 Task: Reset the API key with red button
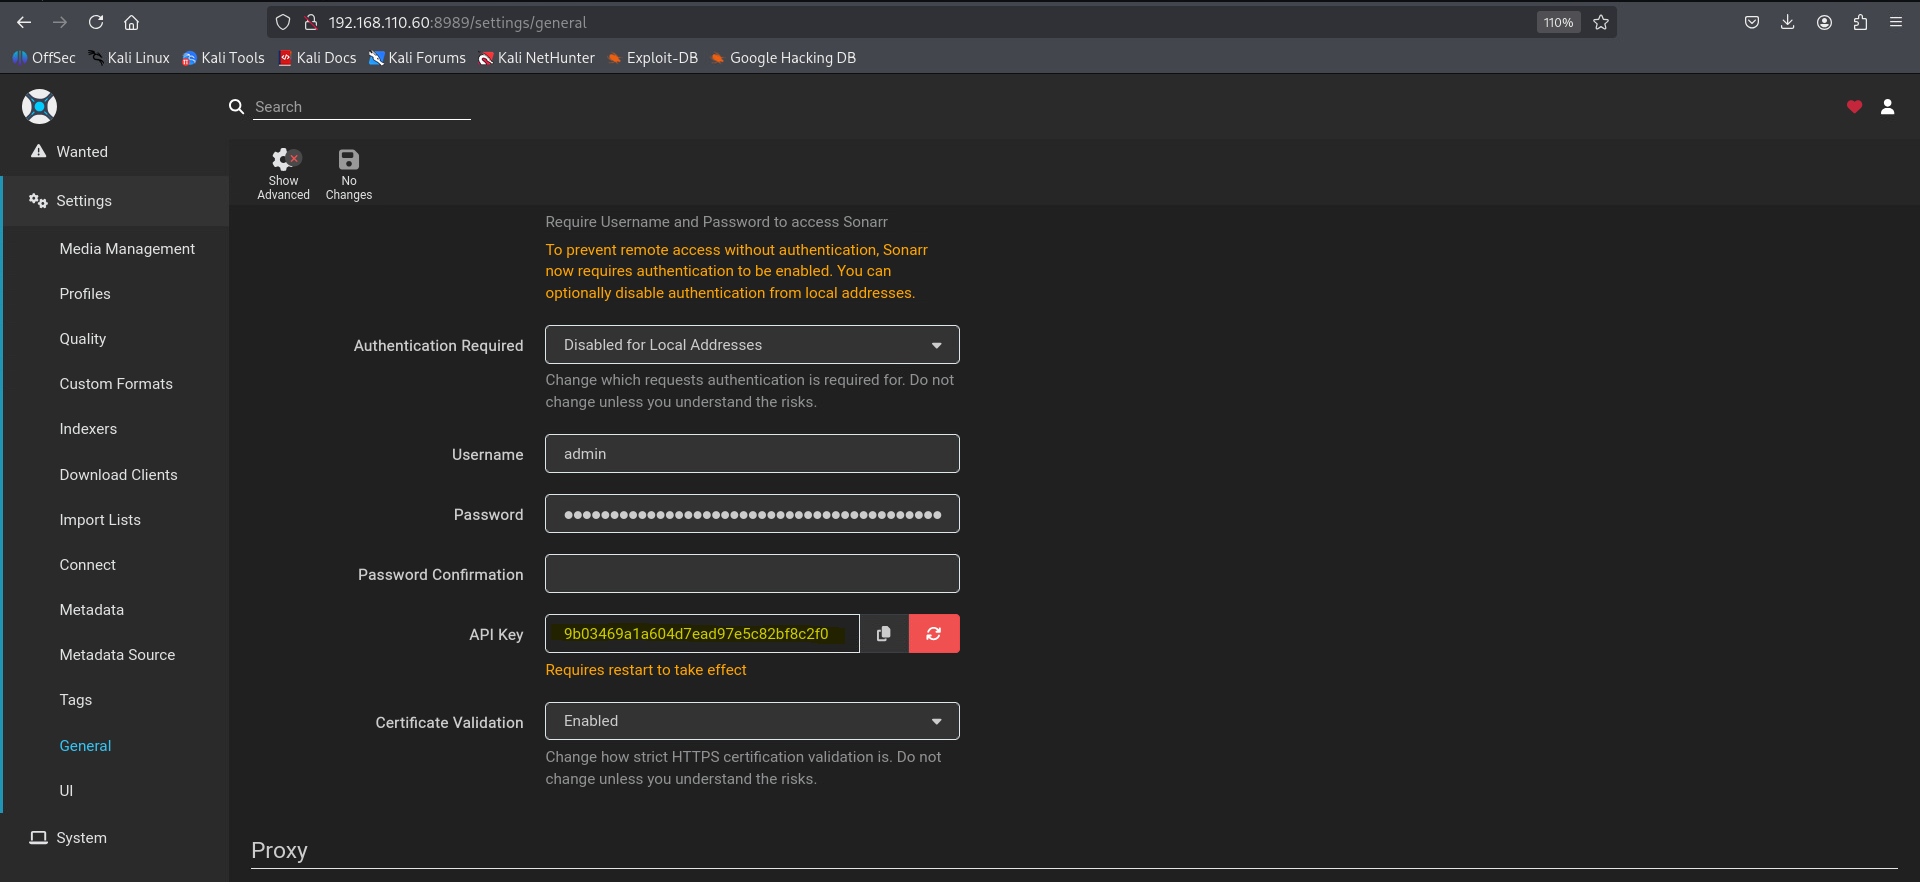[x=934, y=634]
